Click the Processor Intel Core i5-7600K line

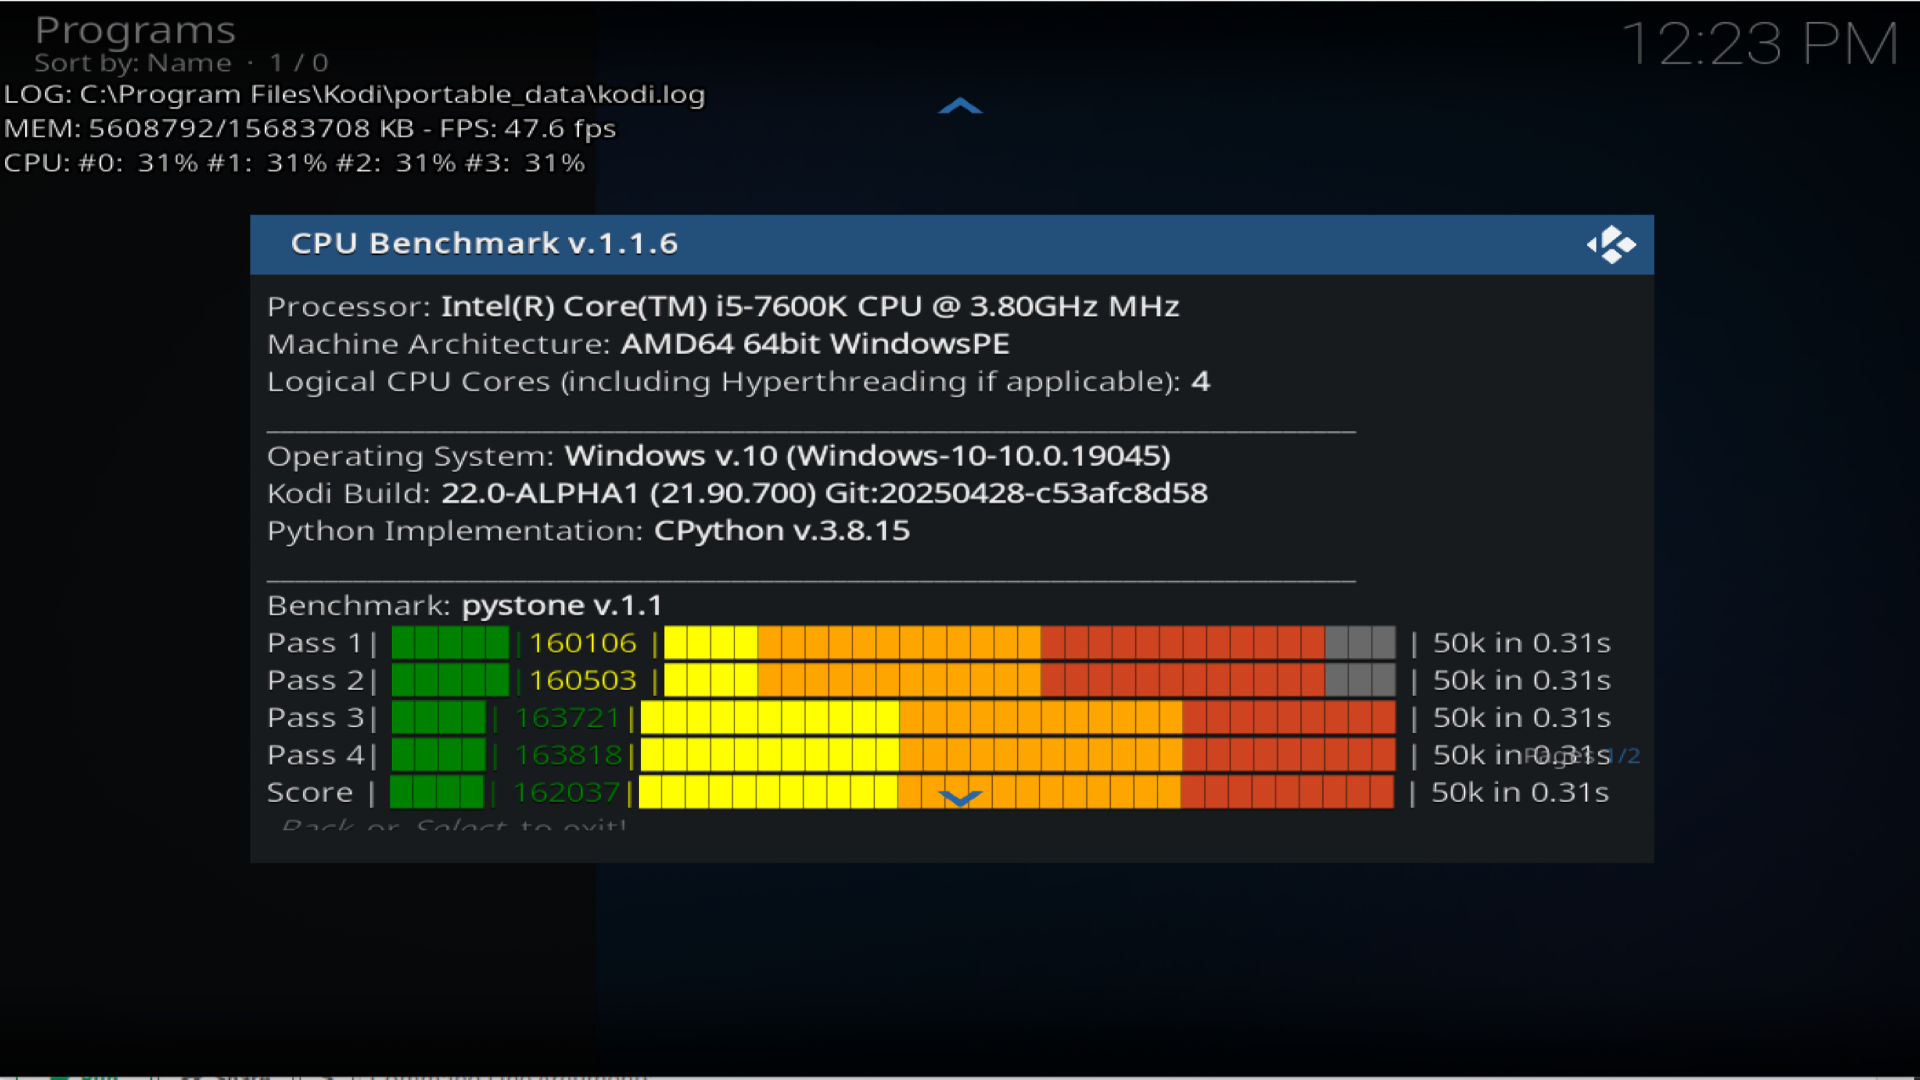[x=722, y=307]
